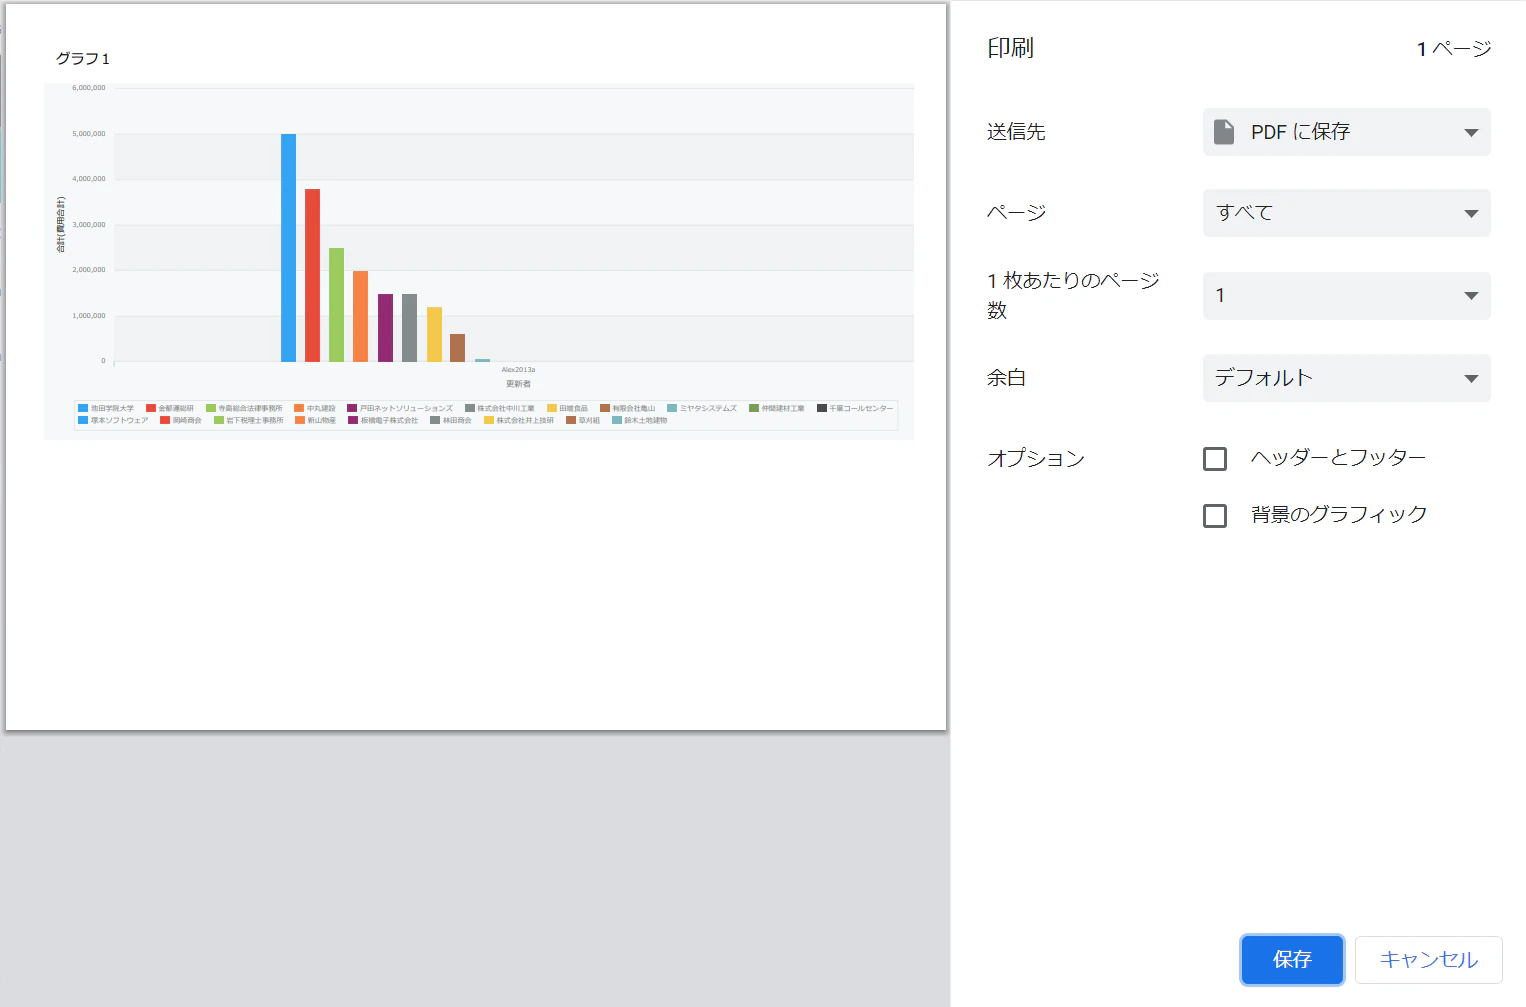The height and width of the screenshot is (1007, 1526).
Task: Click the 余白 label
Action: coord(1006,378)
